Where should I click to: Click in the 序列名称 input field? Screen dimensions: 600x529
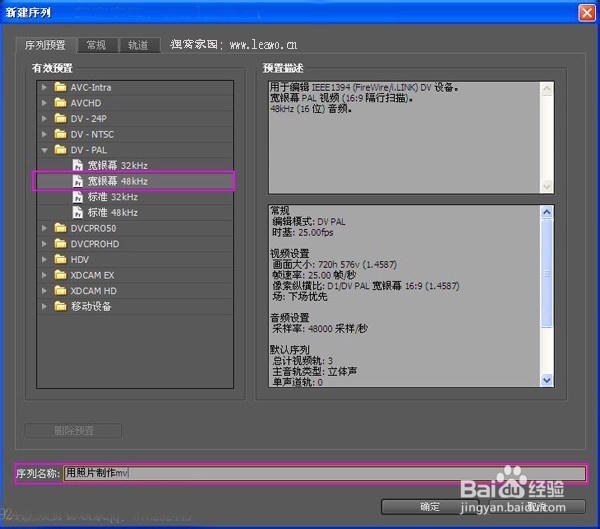[x=324, y=473]
